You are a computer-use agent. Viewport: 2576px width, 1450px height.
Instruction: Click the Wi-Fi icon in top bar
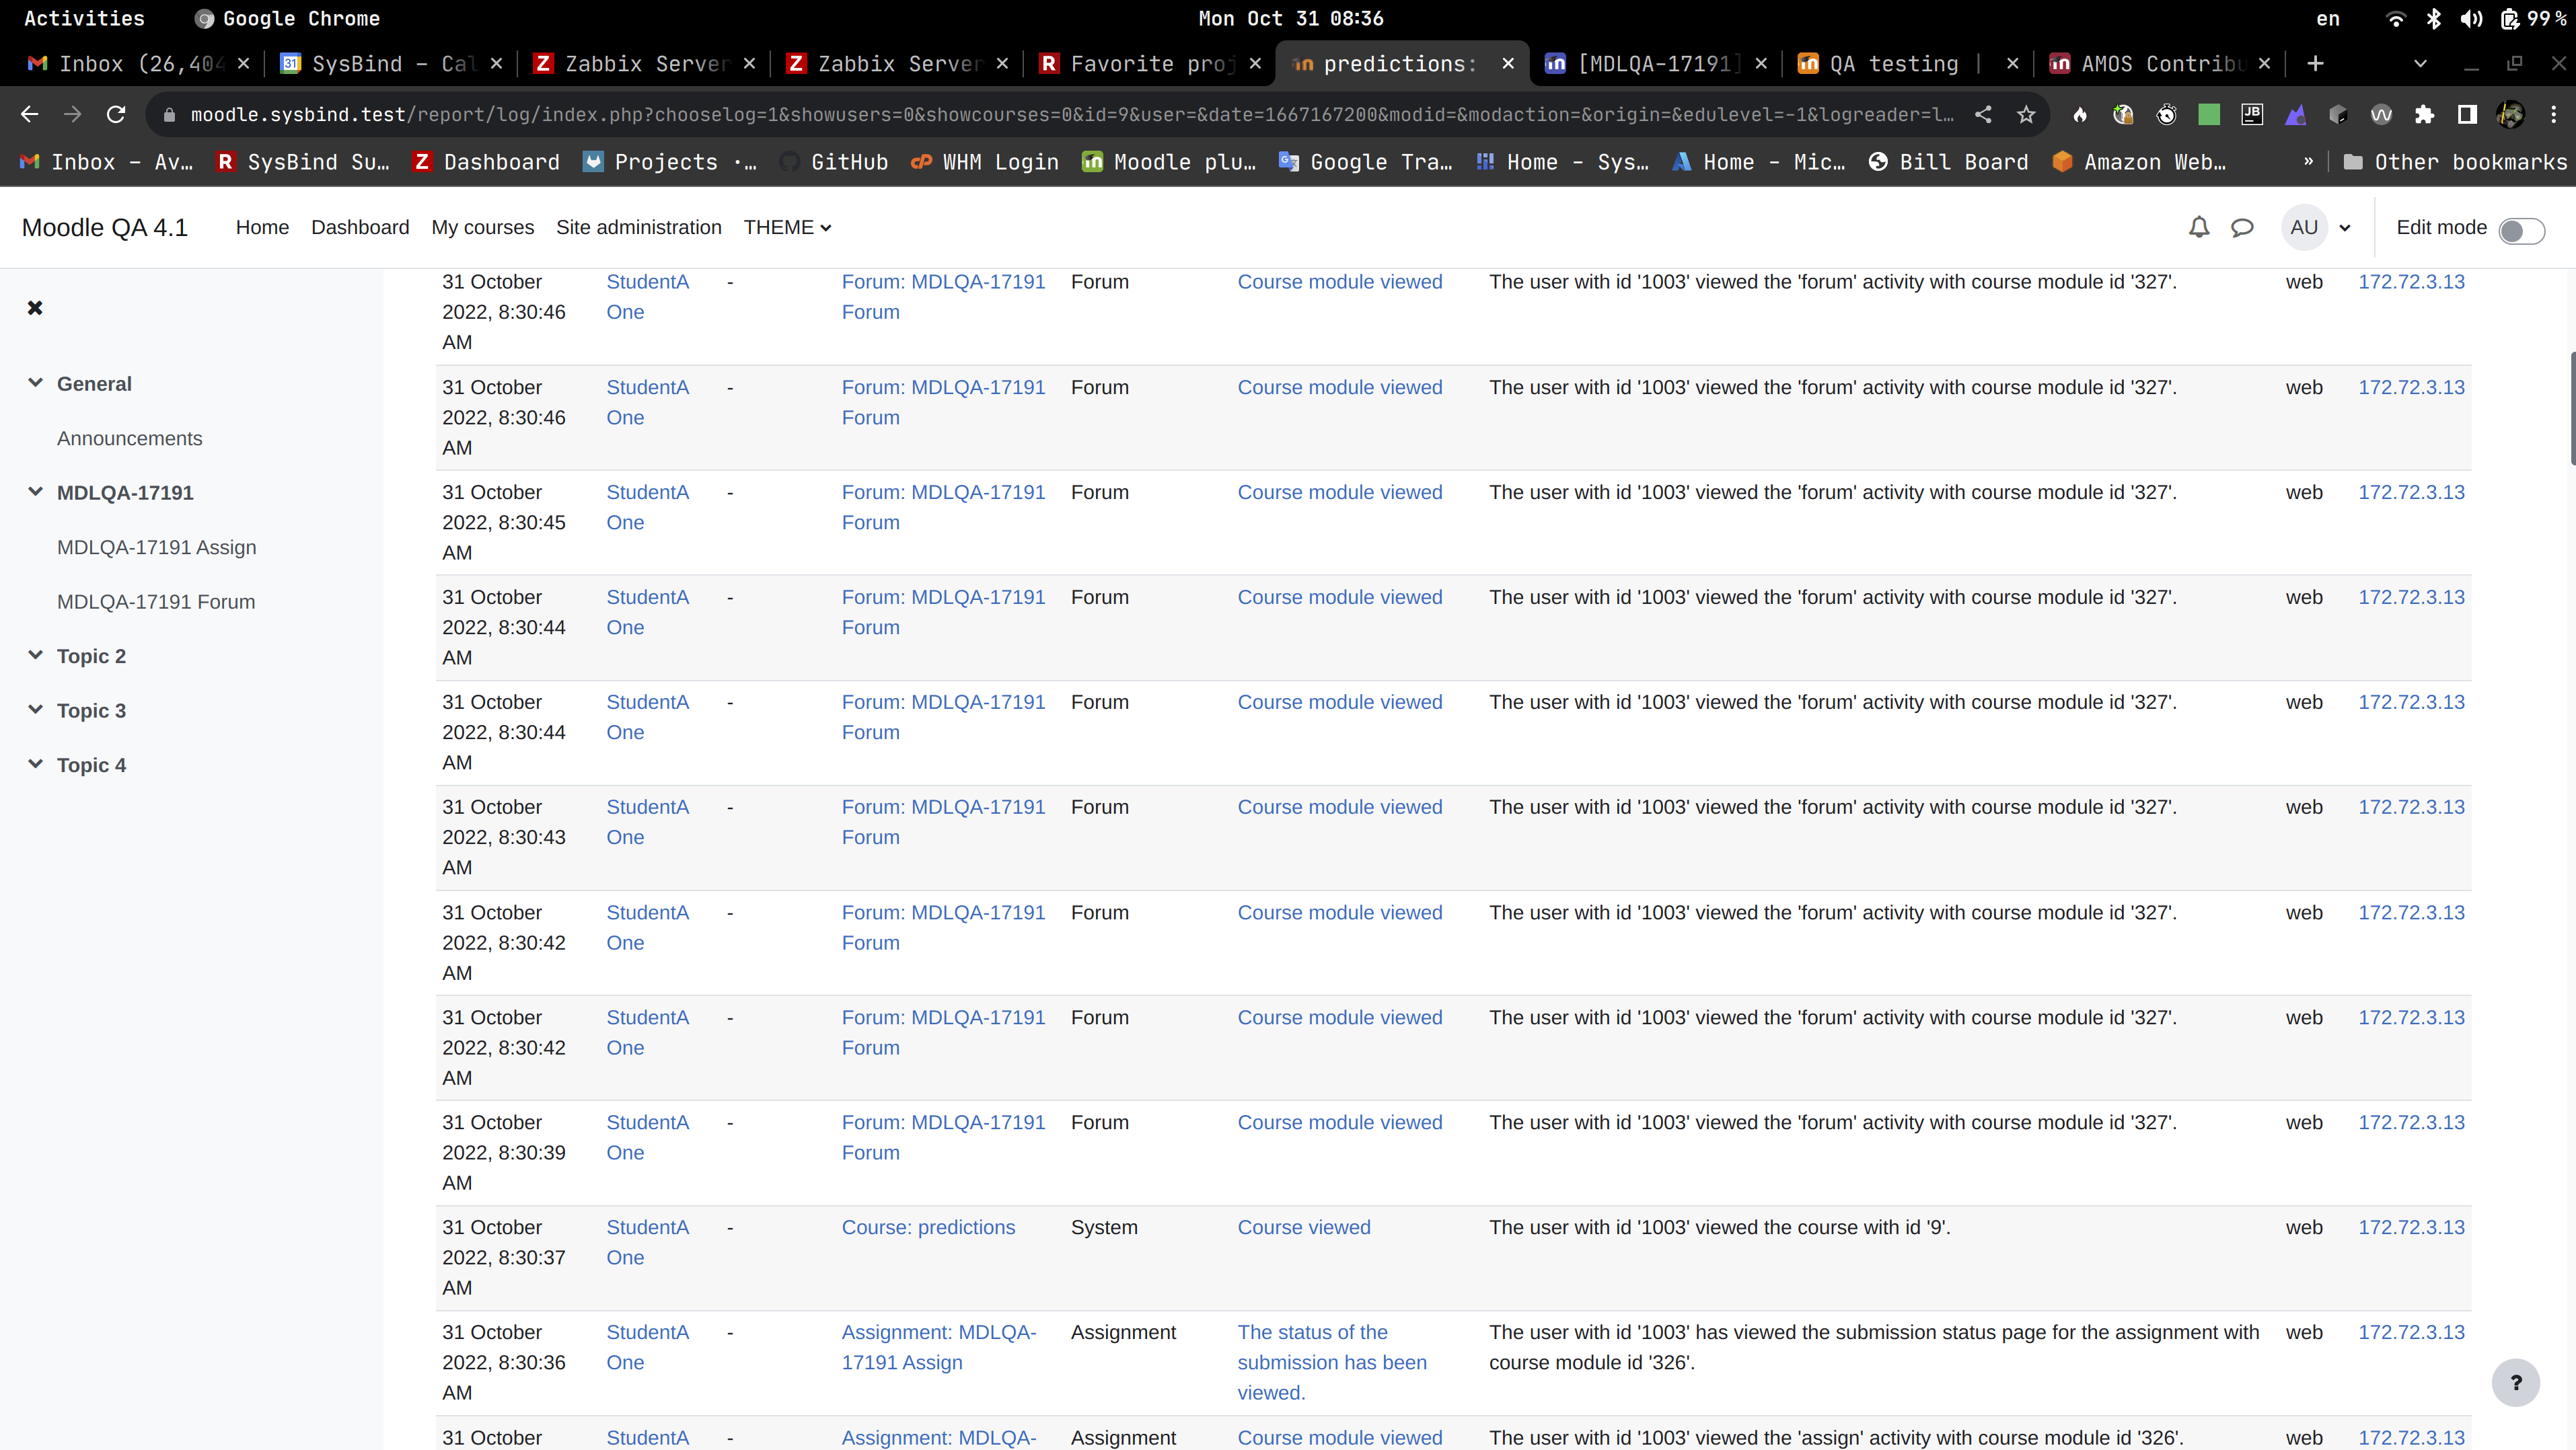(x=2395, y=19)
